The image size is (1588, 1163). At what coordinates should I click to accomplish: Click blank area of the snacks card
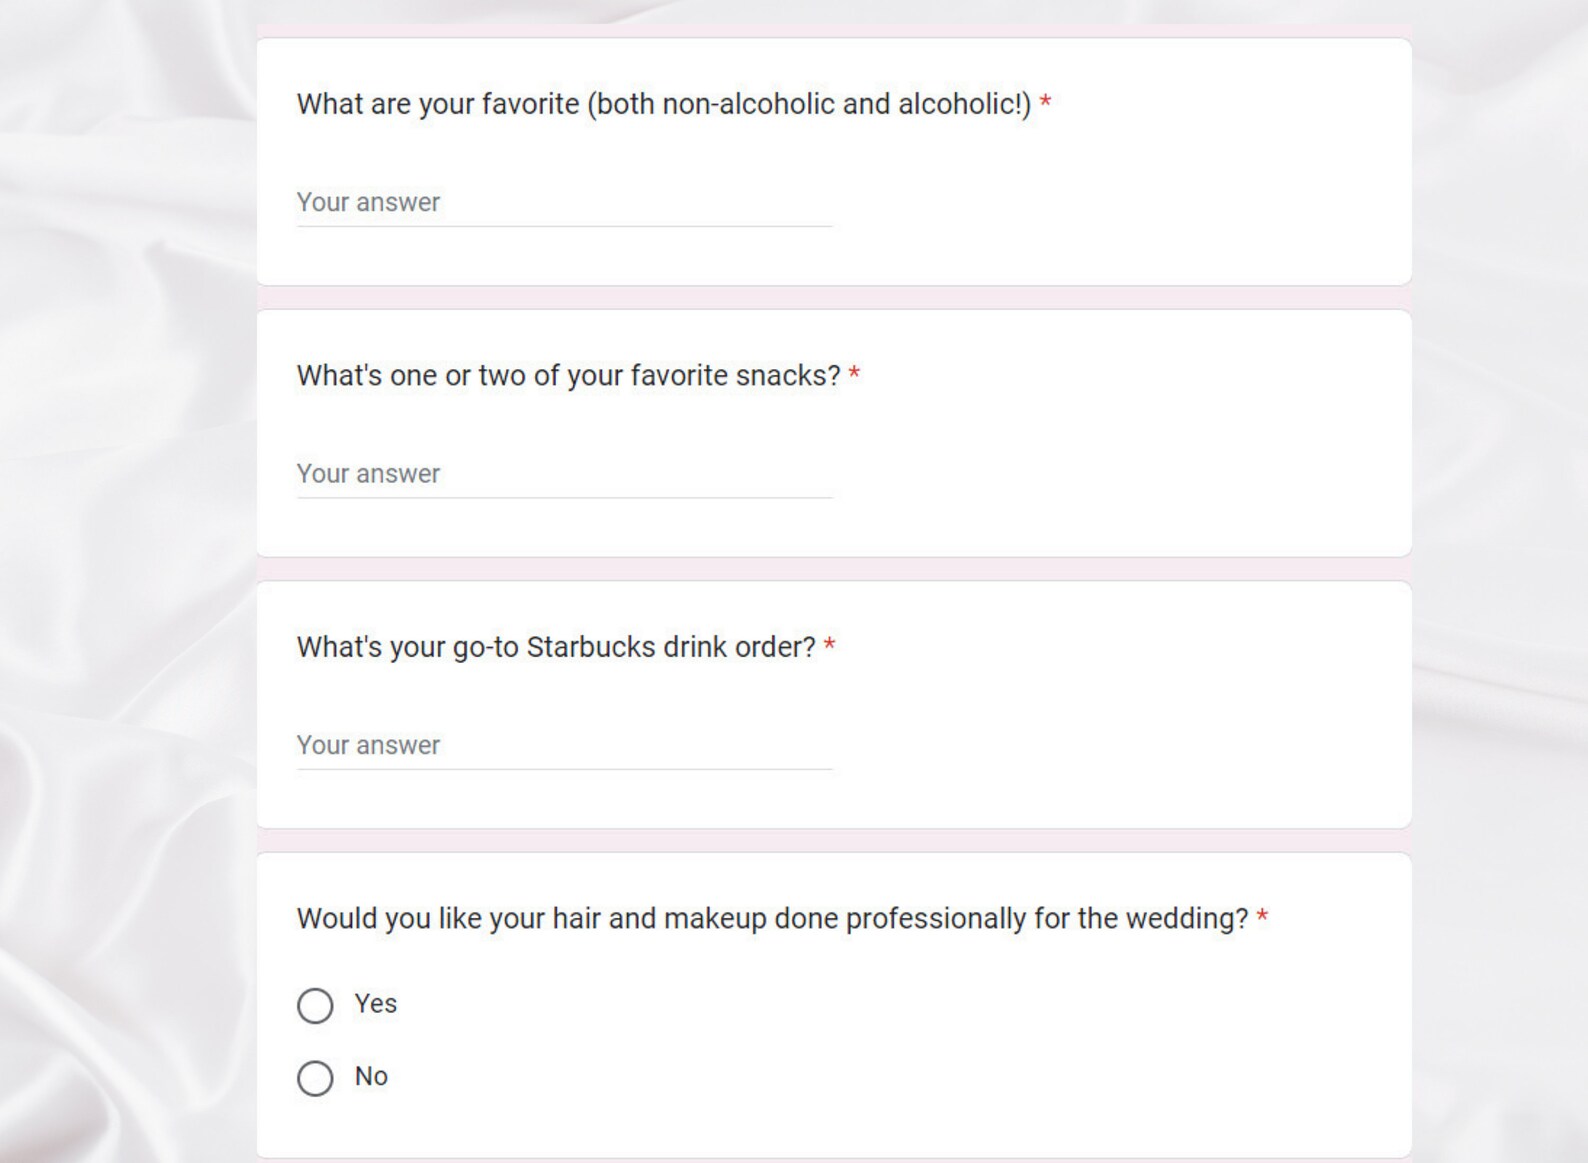click(1120, 460)
